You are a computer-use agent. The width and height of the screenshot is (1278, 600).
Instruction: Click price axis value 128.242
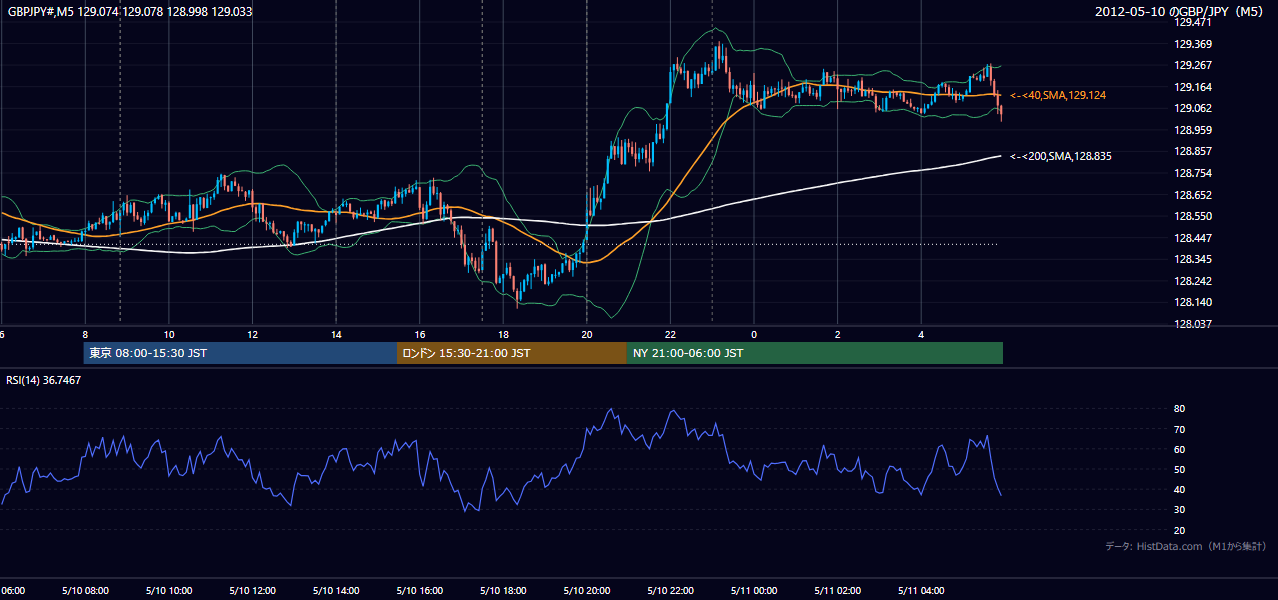click(1193, 281)
